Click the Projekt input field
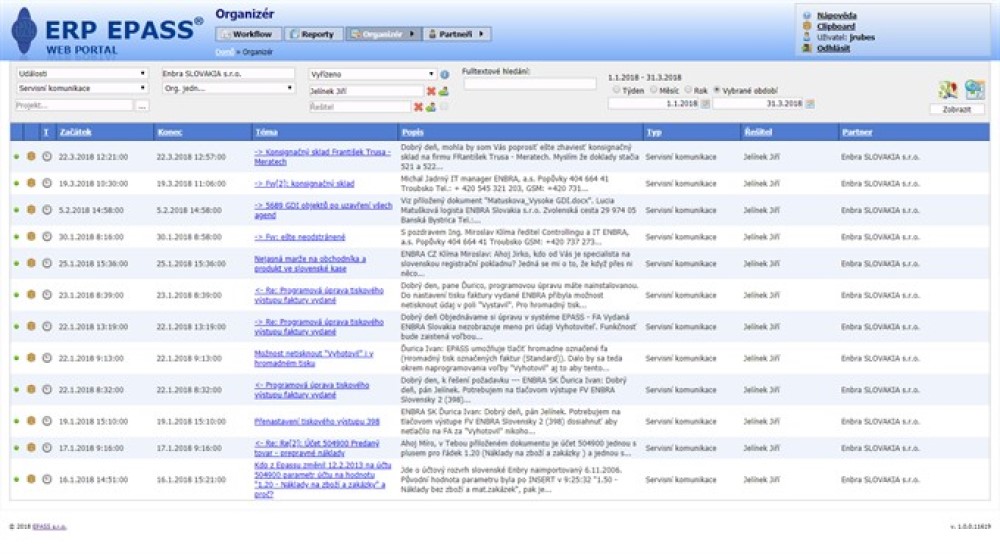The width and height of the screenshot is (1000, 554). click(x=74, y=105)
